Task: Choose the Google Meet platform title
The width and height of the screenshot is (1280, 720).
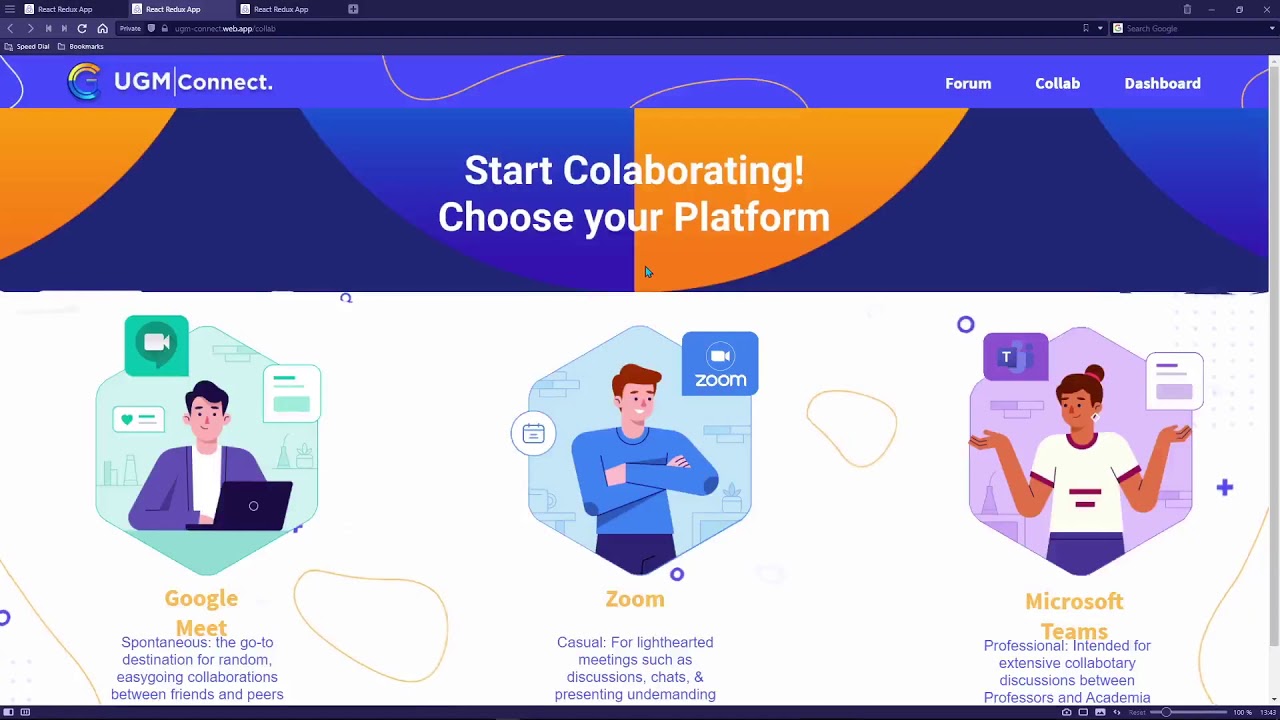Action: (x=201, y=612)
